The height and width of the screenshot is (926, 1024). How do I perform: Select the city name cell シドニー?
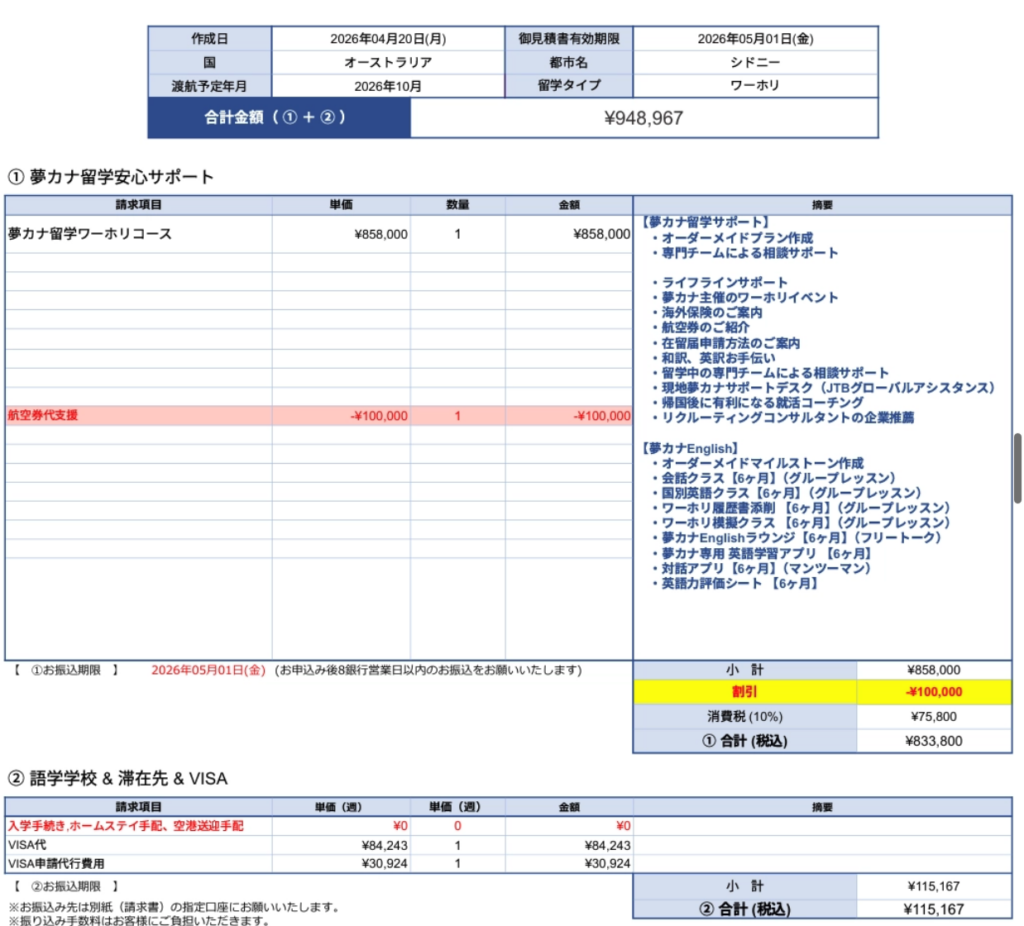[755, 62]
